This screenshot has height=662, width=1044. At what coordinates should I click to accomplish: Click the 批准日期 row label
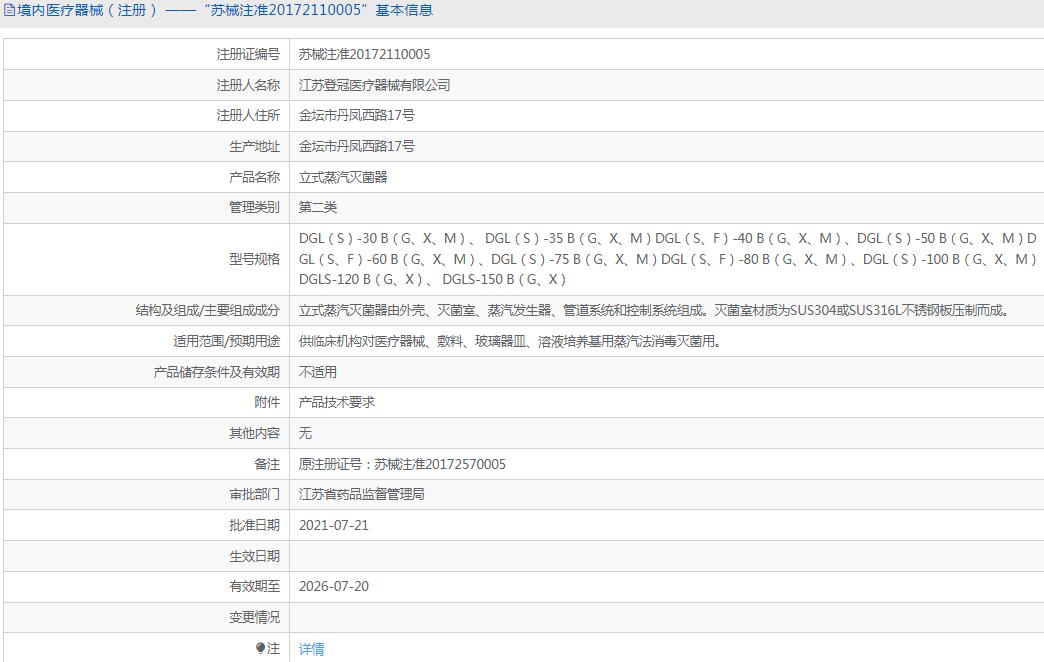[x=254, y=525]
